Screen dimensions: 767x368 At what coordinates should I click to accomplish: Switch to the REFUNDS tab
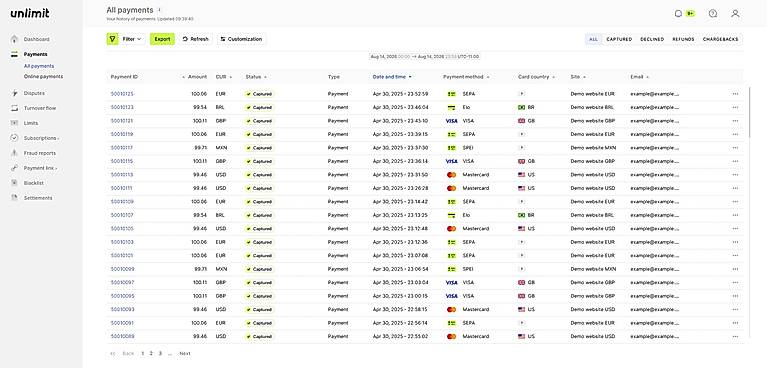[683, 39]
